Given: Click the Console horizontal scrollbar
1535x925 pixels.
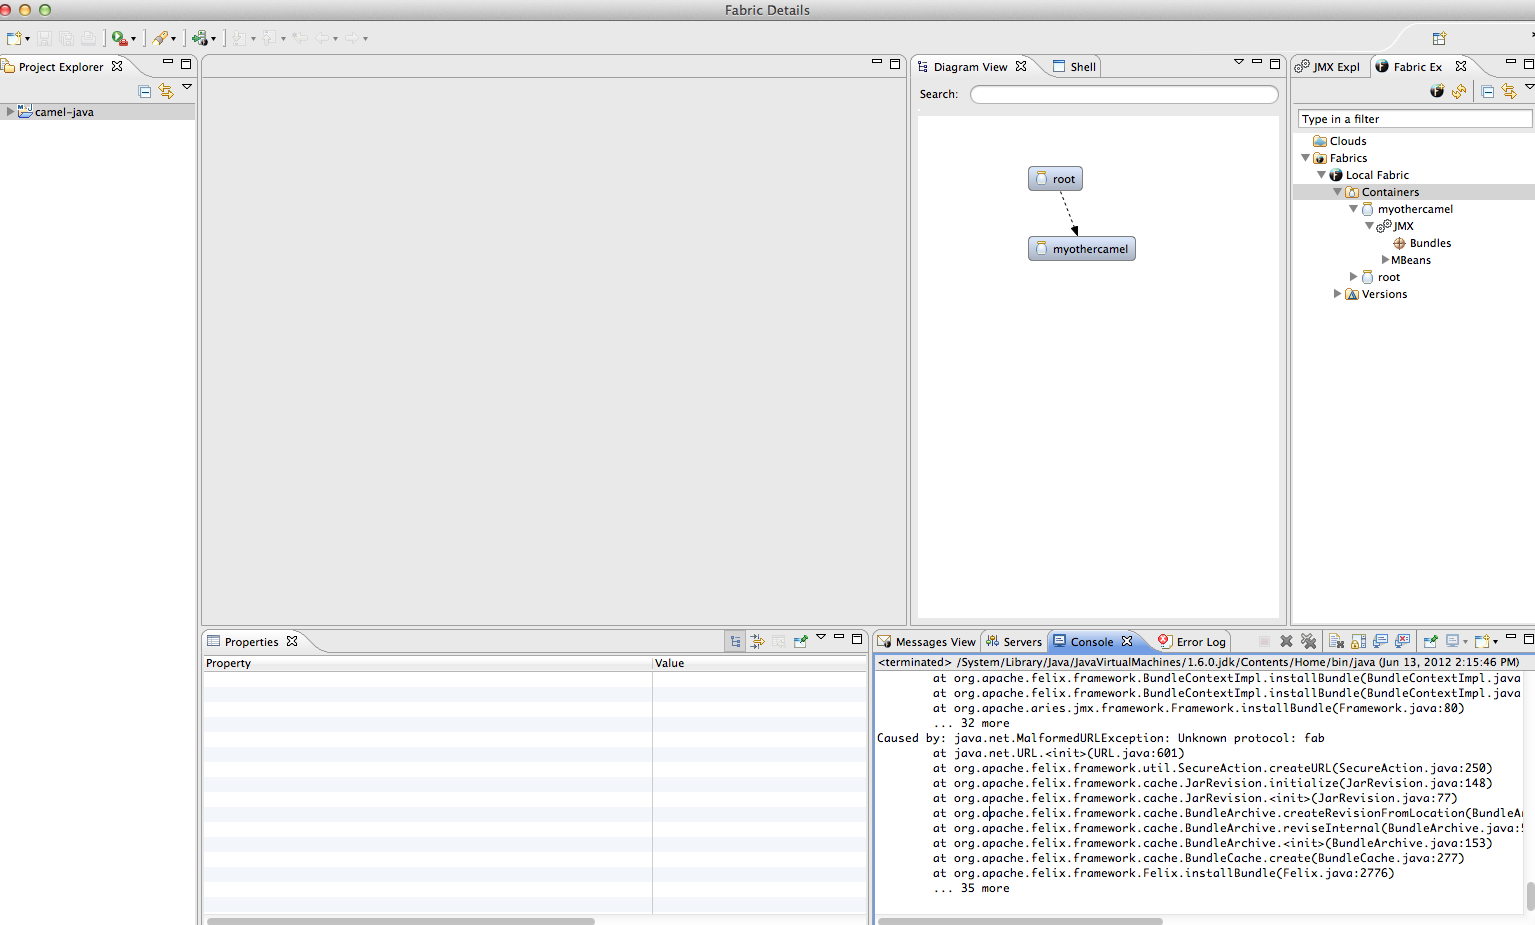Looking at the screenshot, I should coord(1020,921).
